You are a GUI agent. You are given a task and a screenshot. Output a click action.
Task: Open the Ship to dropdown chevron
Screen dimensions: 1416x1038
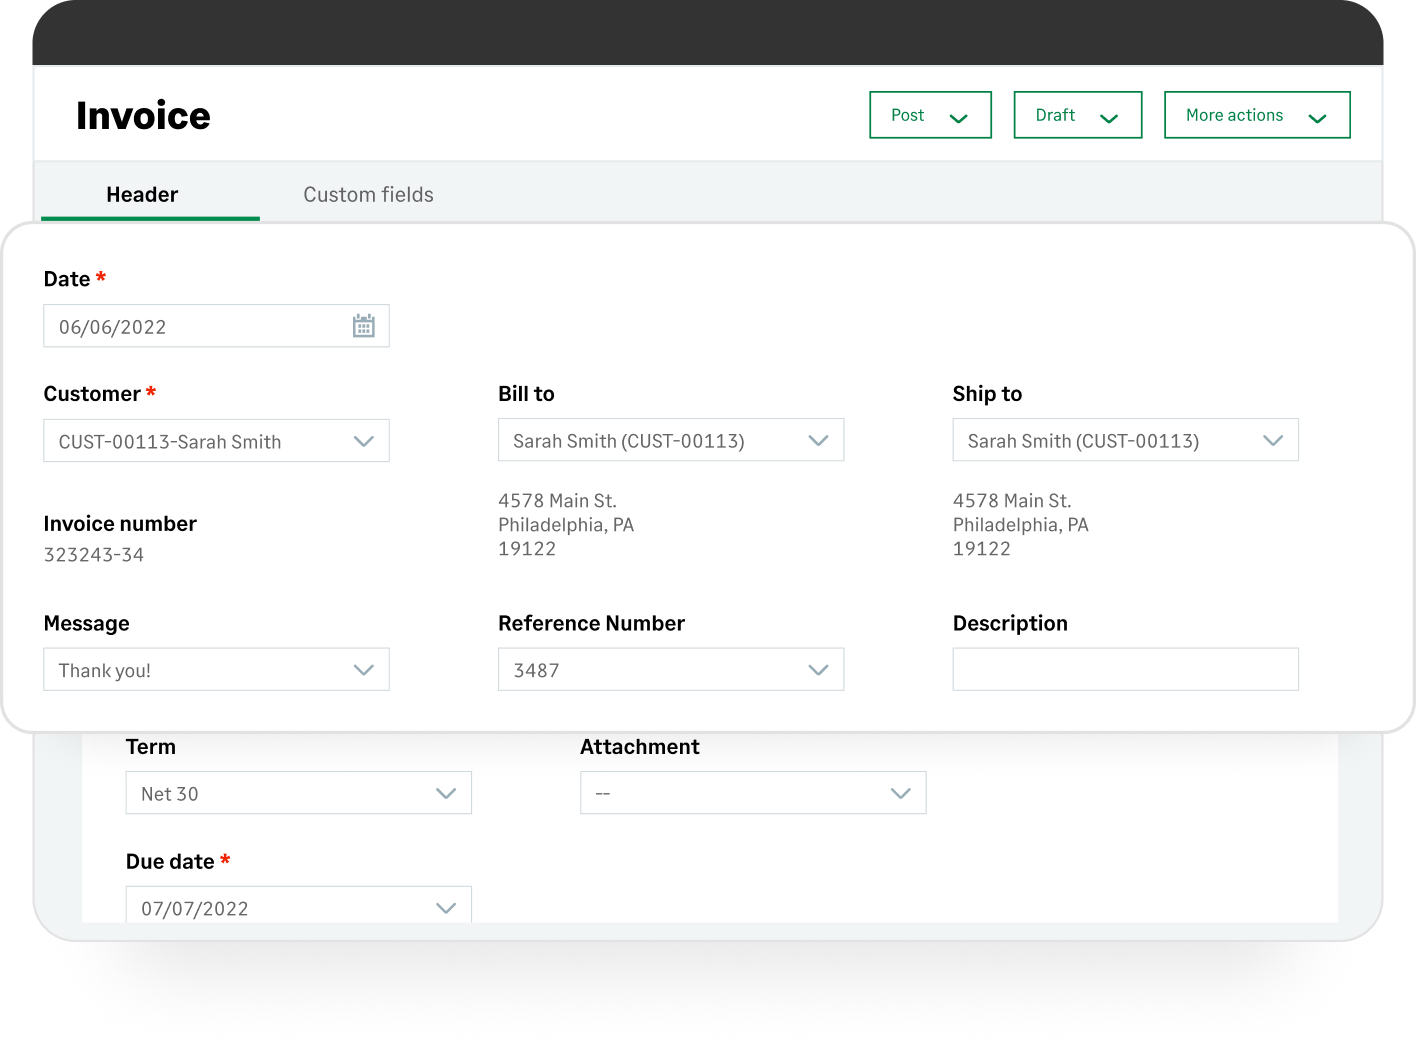pos(1272,441)
